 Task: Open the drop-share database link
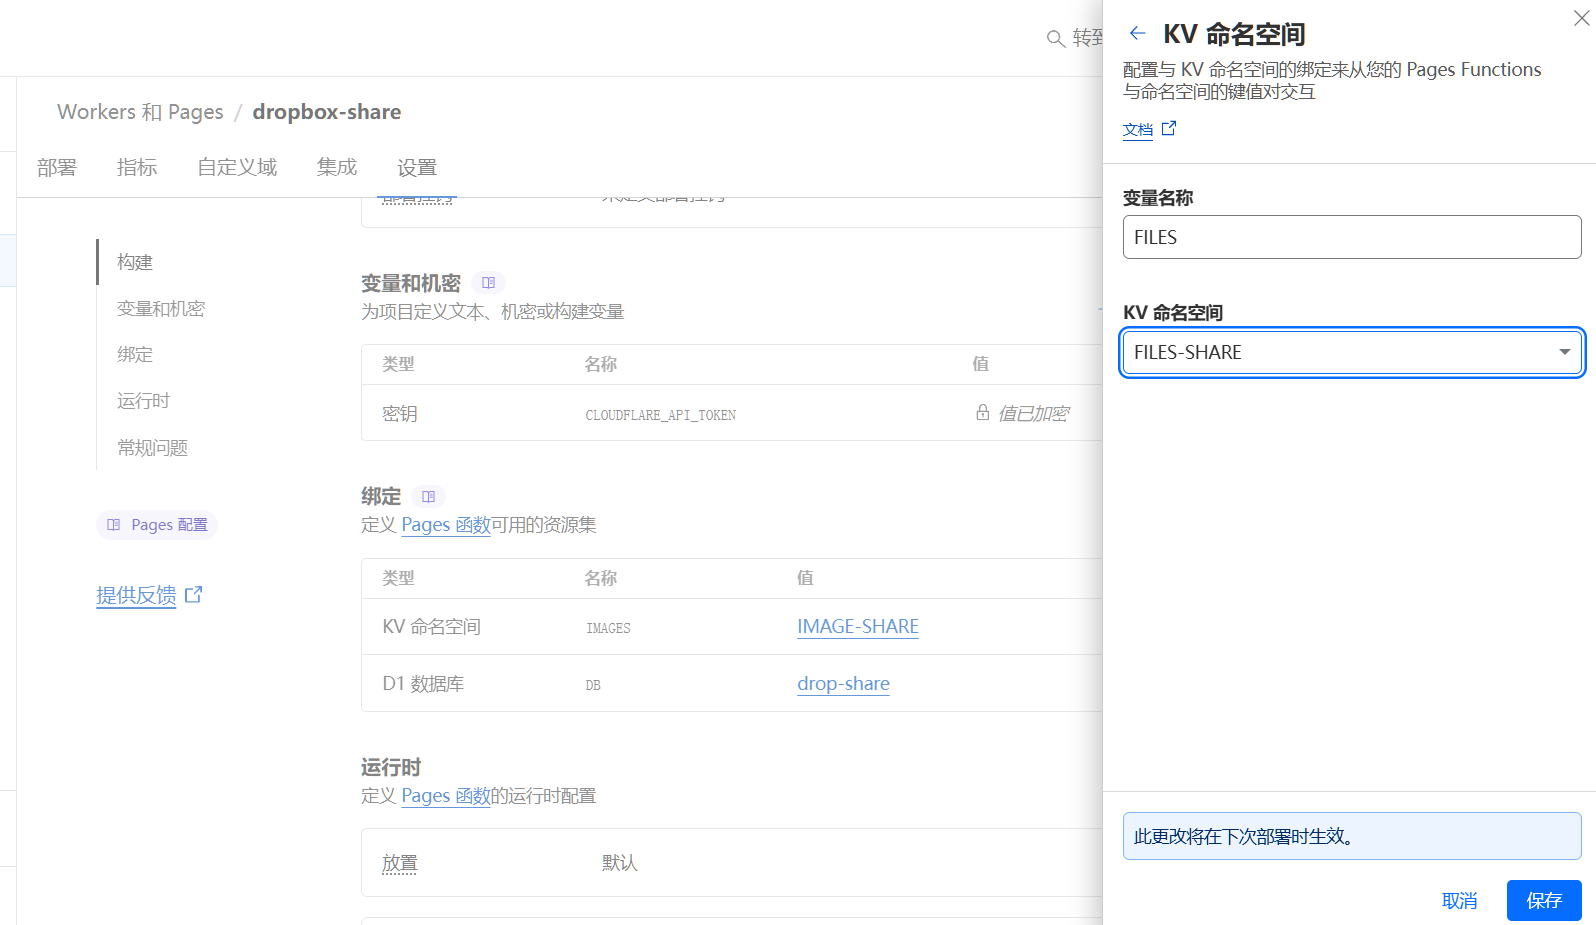(843, 684)
